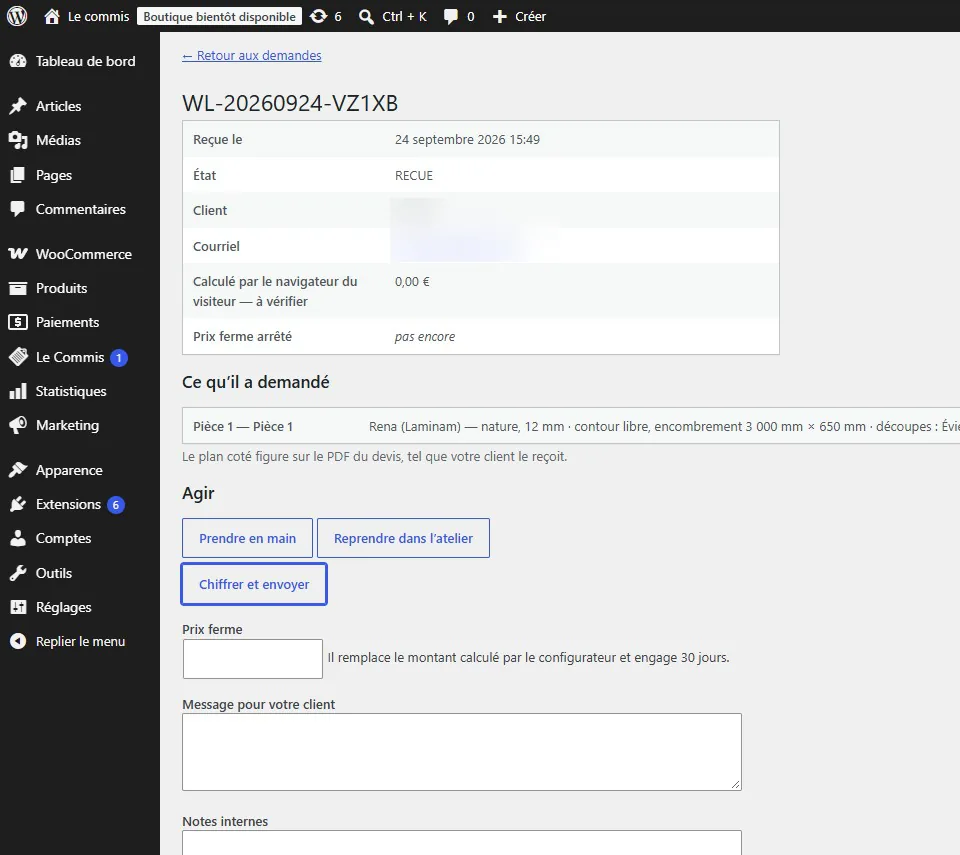Click Replier le menu label

coord(80,641)
